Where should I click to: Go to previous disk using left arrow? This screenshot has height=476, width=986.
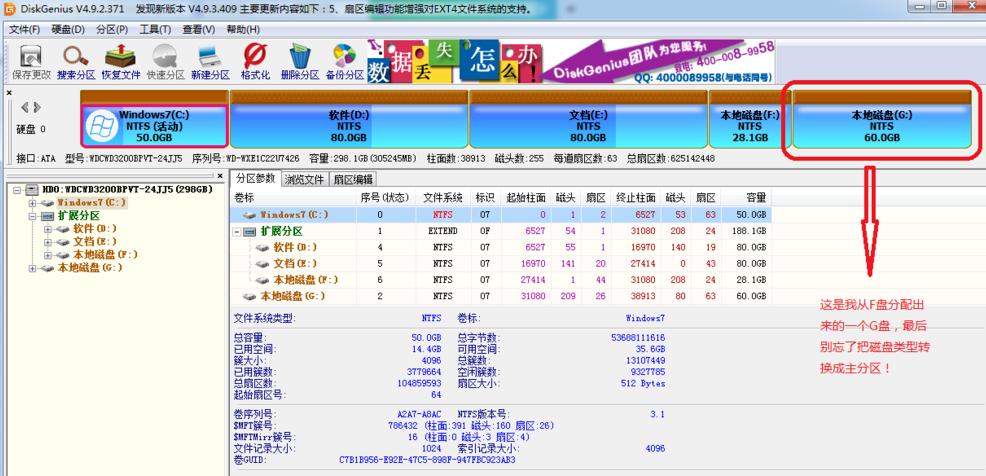(x=26, y=107)
